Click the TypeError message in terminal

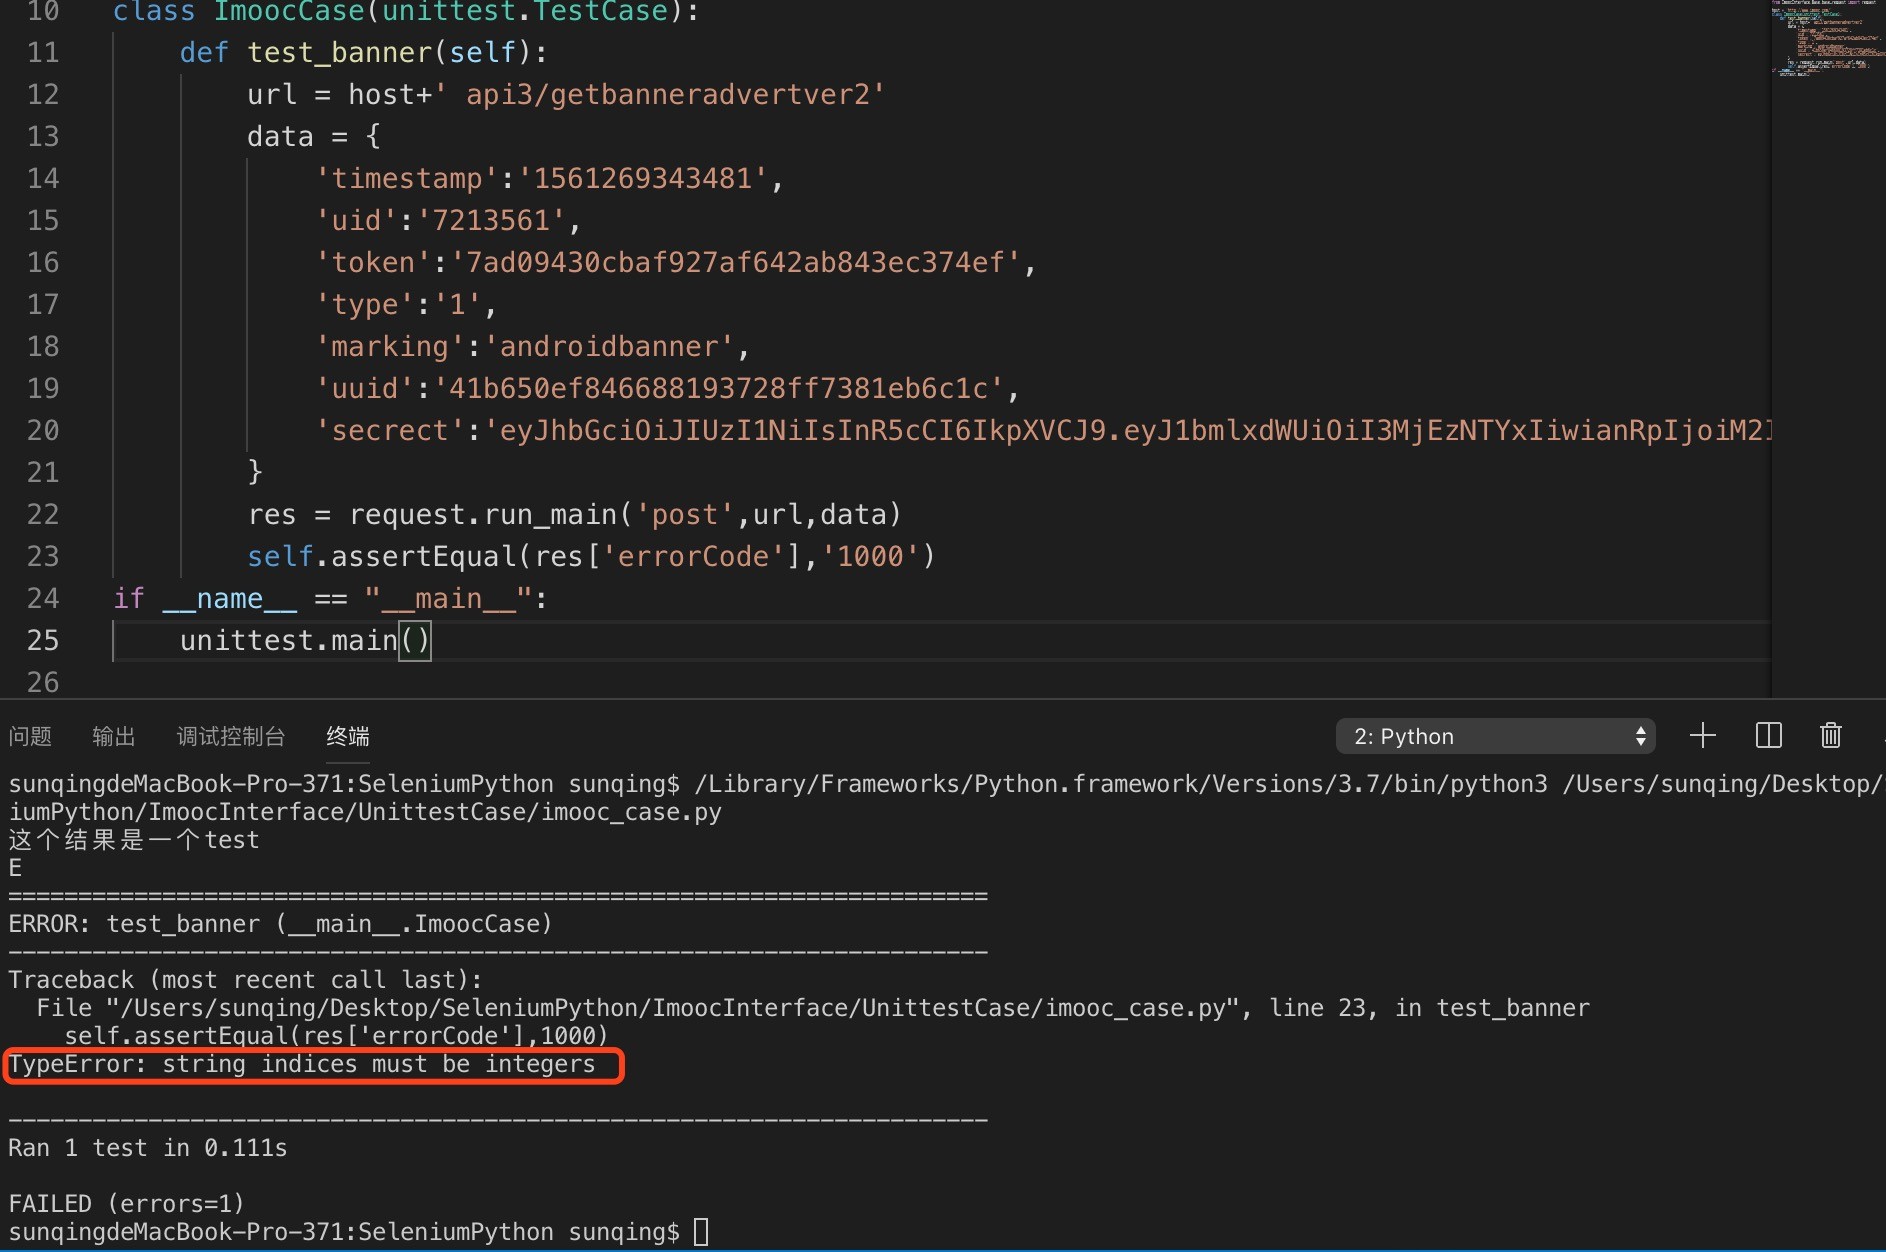coord(301,1064)
